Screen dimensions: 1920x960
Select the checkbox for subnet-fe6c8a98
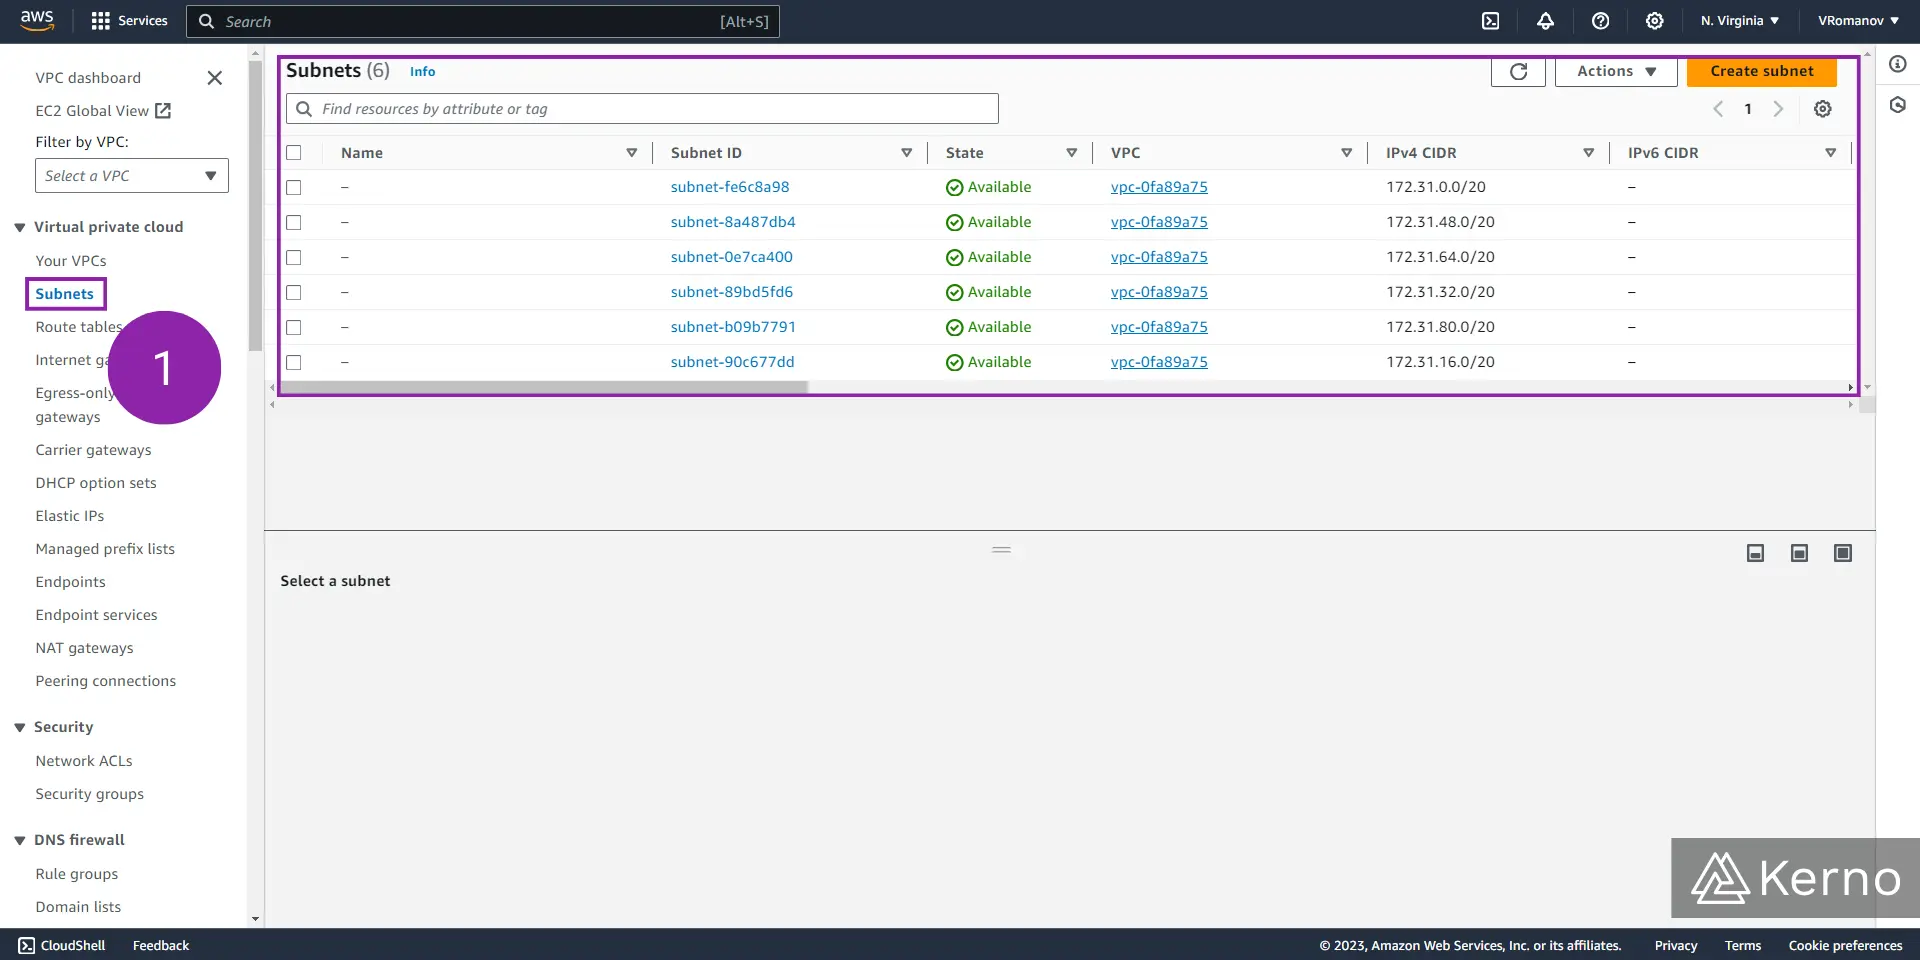pyautogui.click(x=294, y=187)
